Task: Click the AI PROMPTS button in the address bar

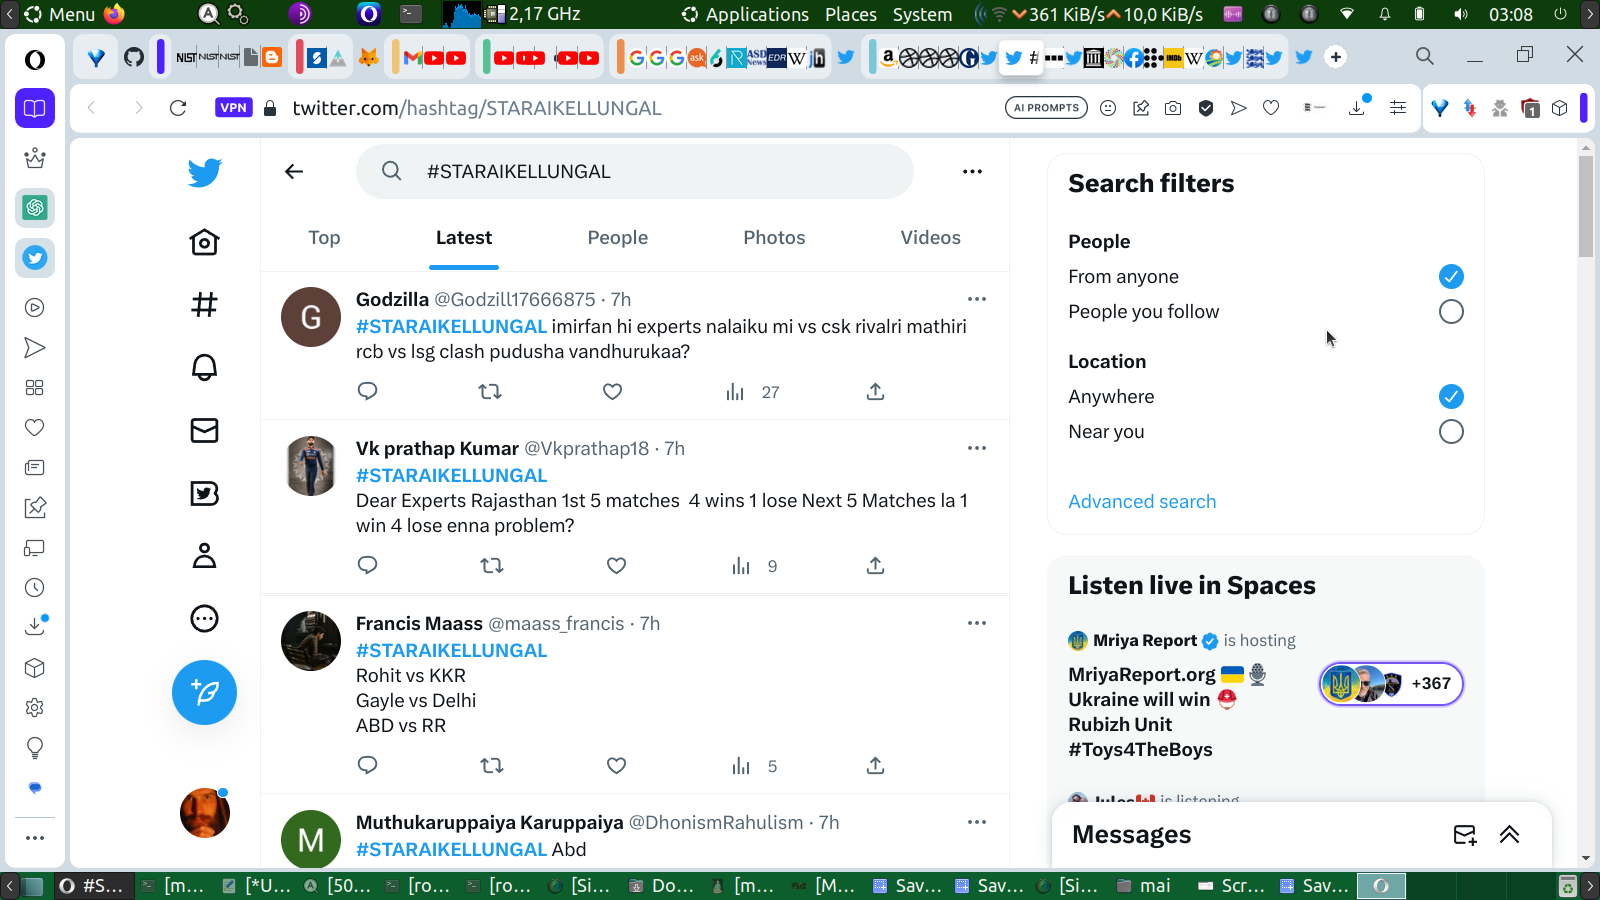Action: [x=1046, y=108]
